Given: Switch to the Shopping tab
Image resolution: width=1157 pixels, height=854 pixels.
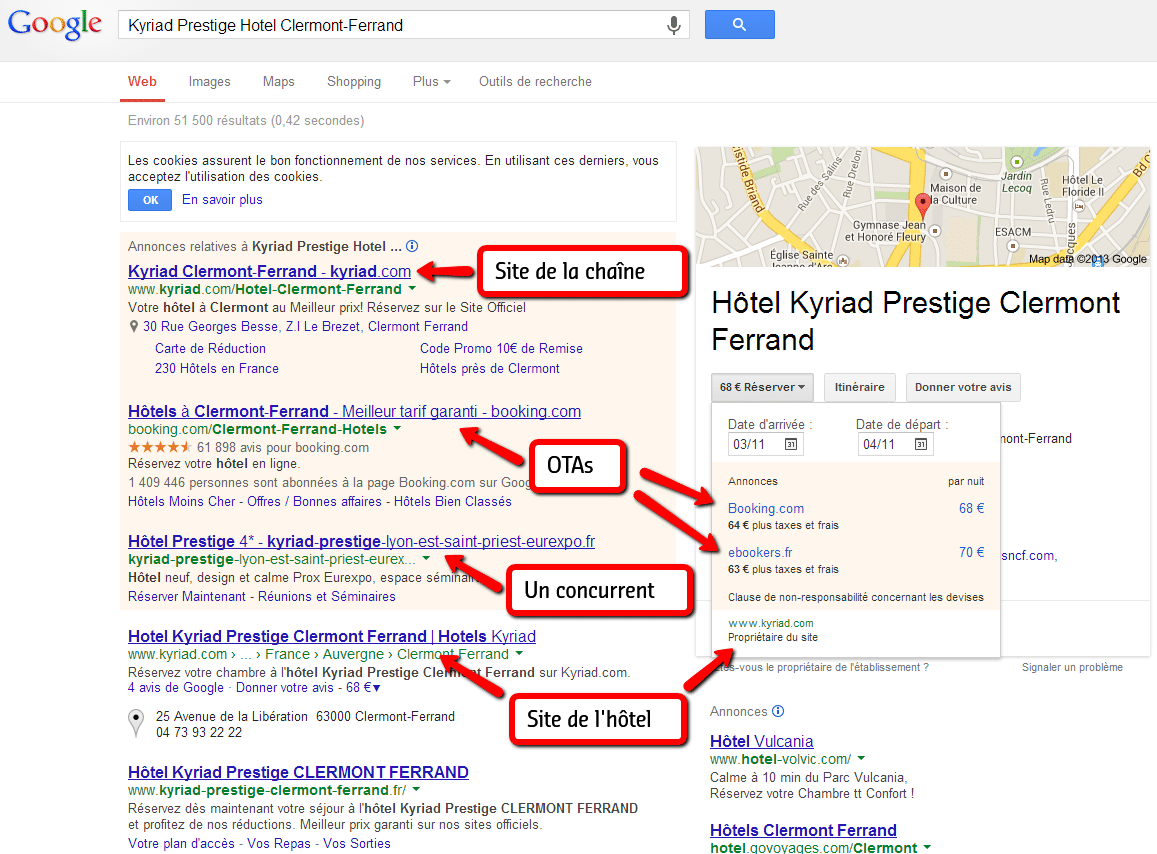Looking at the screenshot, I should 354,82.
